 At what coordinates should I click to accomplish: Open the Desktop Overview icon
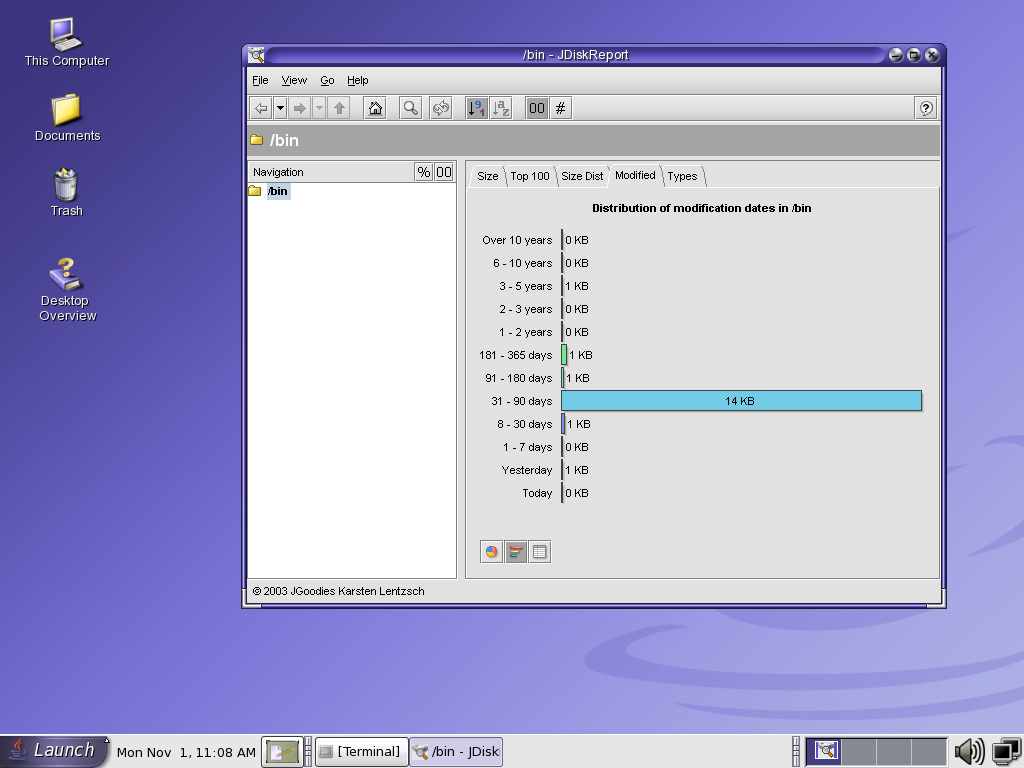(x=67, y=289)
